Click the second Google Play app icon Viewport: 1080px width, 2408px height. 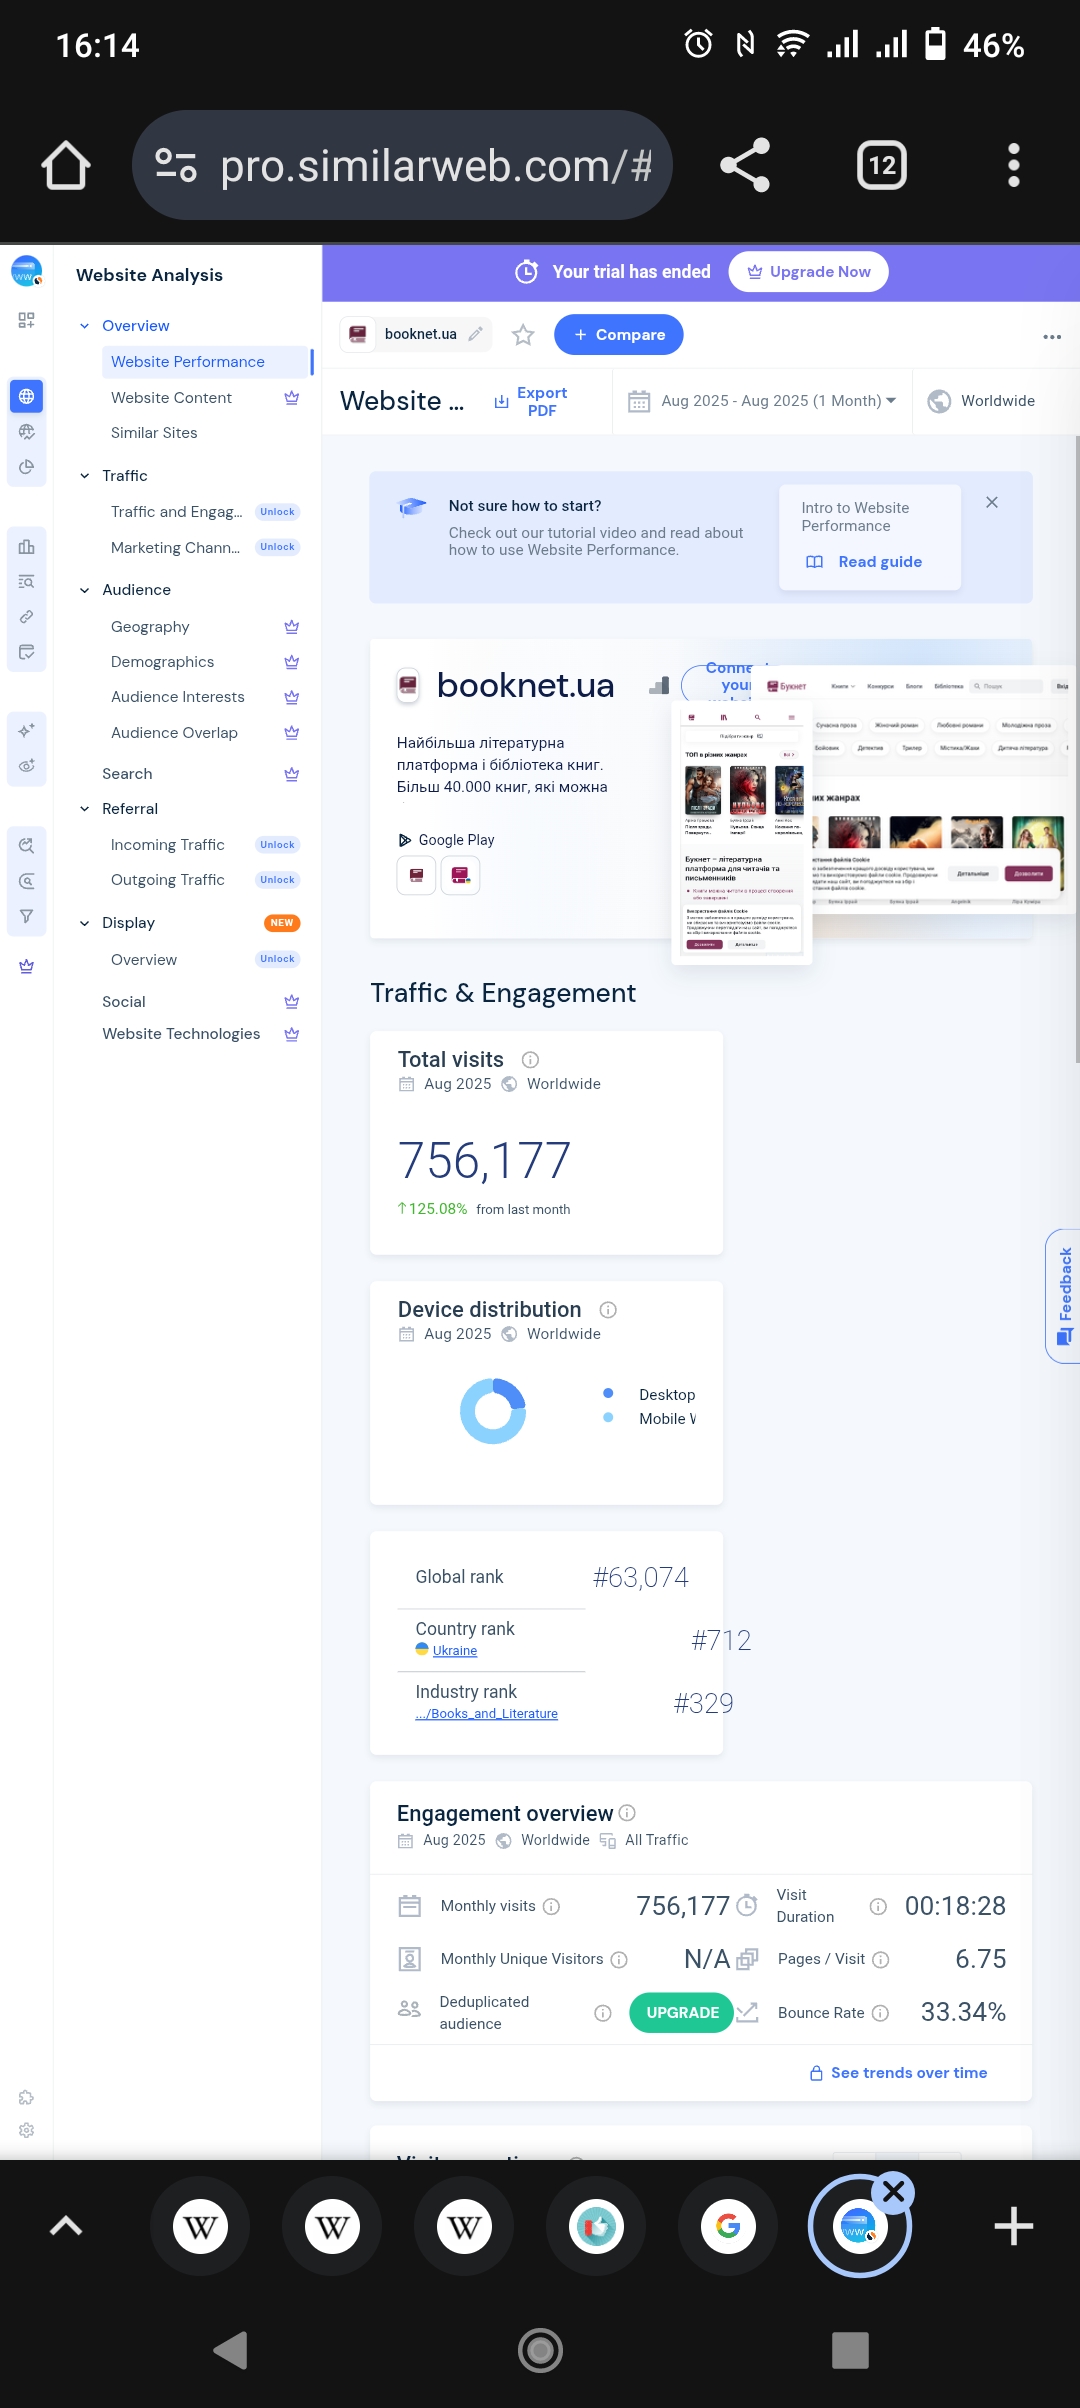[460, 875]
